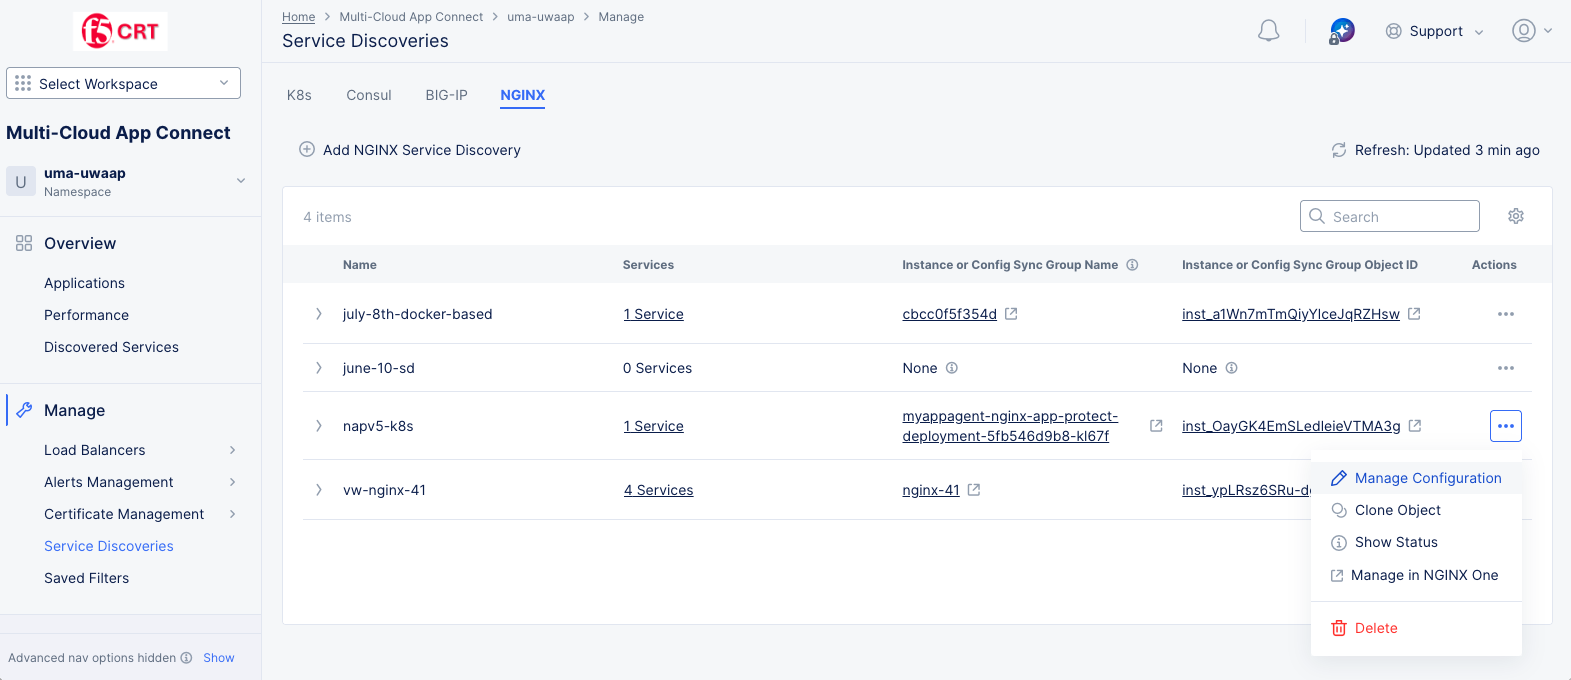This screenshot has height=680, width=1571.
Task: Open the notifications bell icon
Action: [x=1268, y=31]
